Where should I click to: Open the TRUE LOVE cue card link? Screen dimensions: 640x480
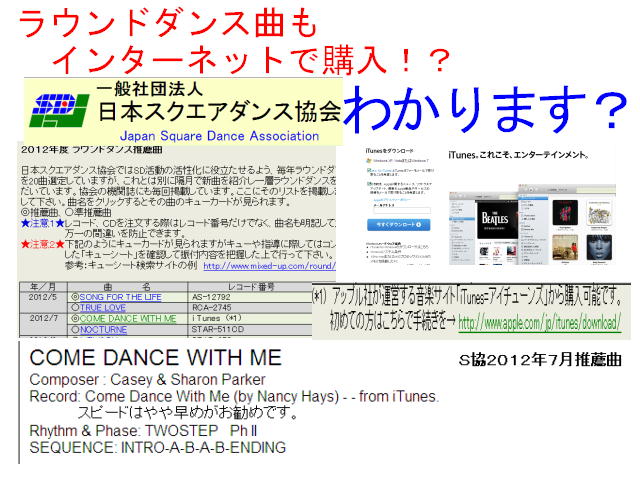click(x=102, y=308)
